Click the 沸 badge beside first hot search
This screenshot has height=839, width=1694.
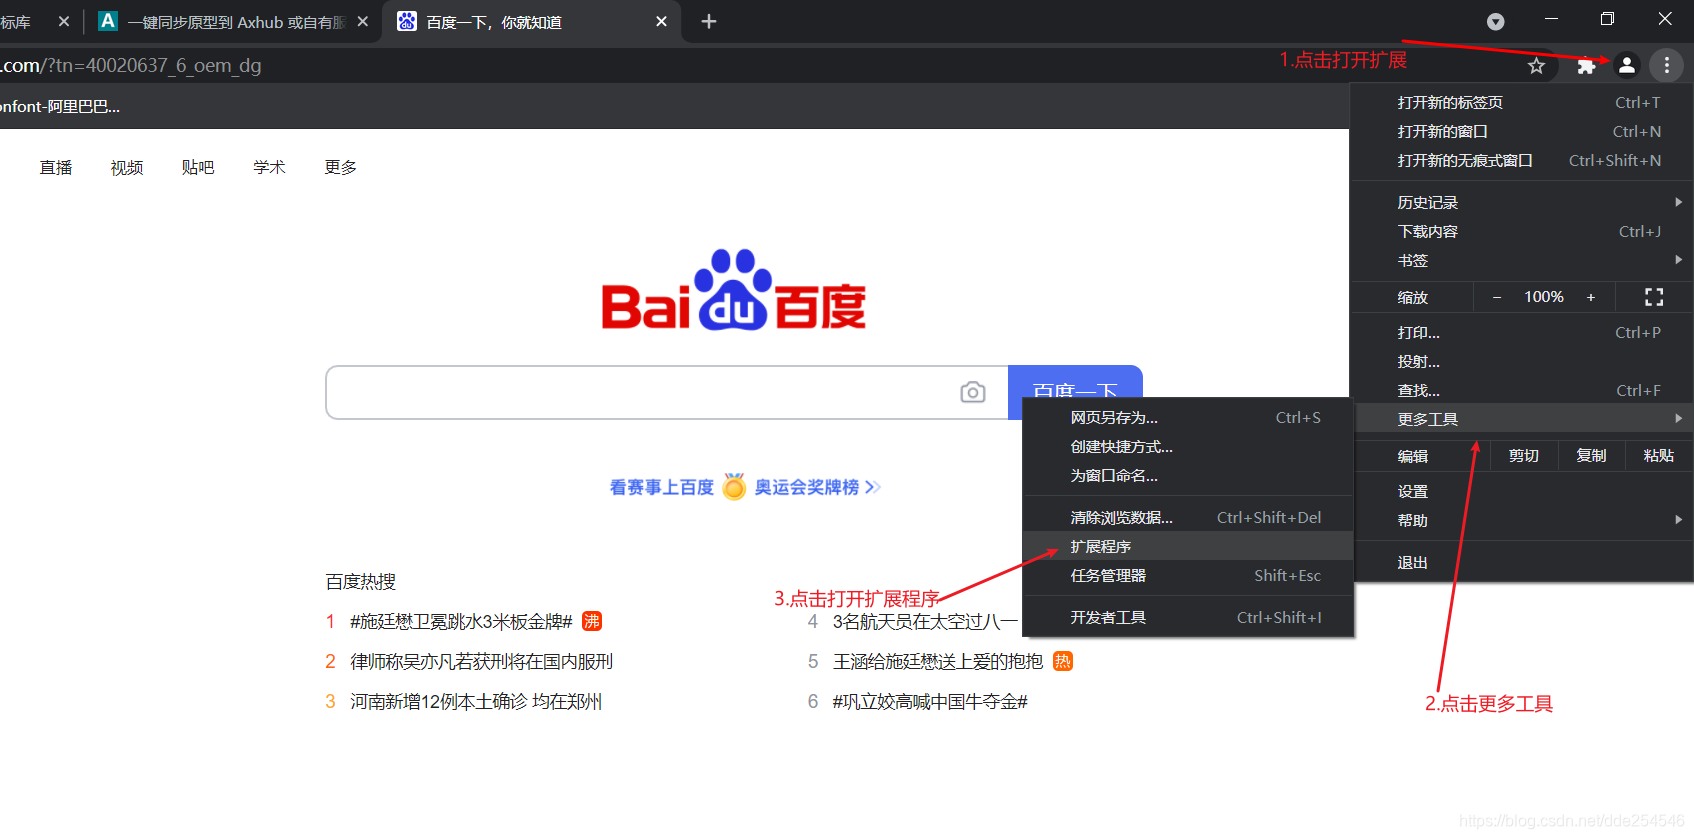[592, 621]
